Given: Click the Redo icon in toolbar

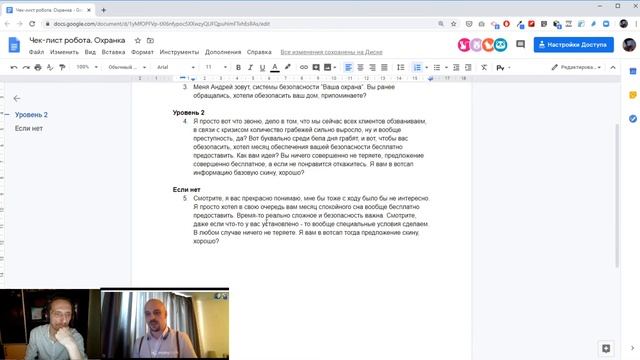Looking at the screenshot, I should [26, 67].
